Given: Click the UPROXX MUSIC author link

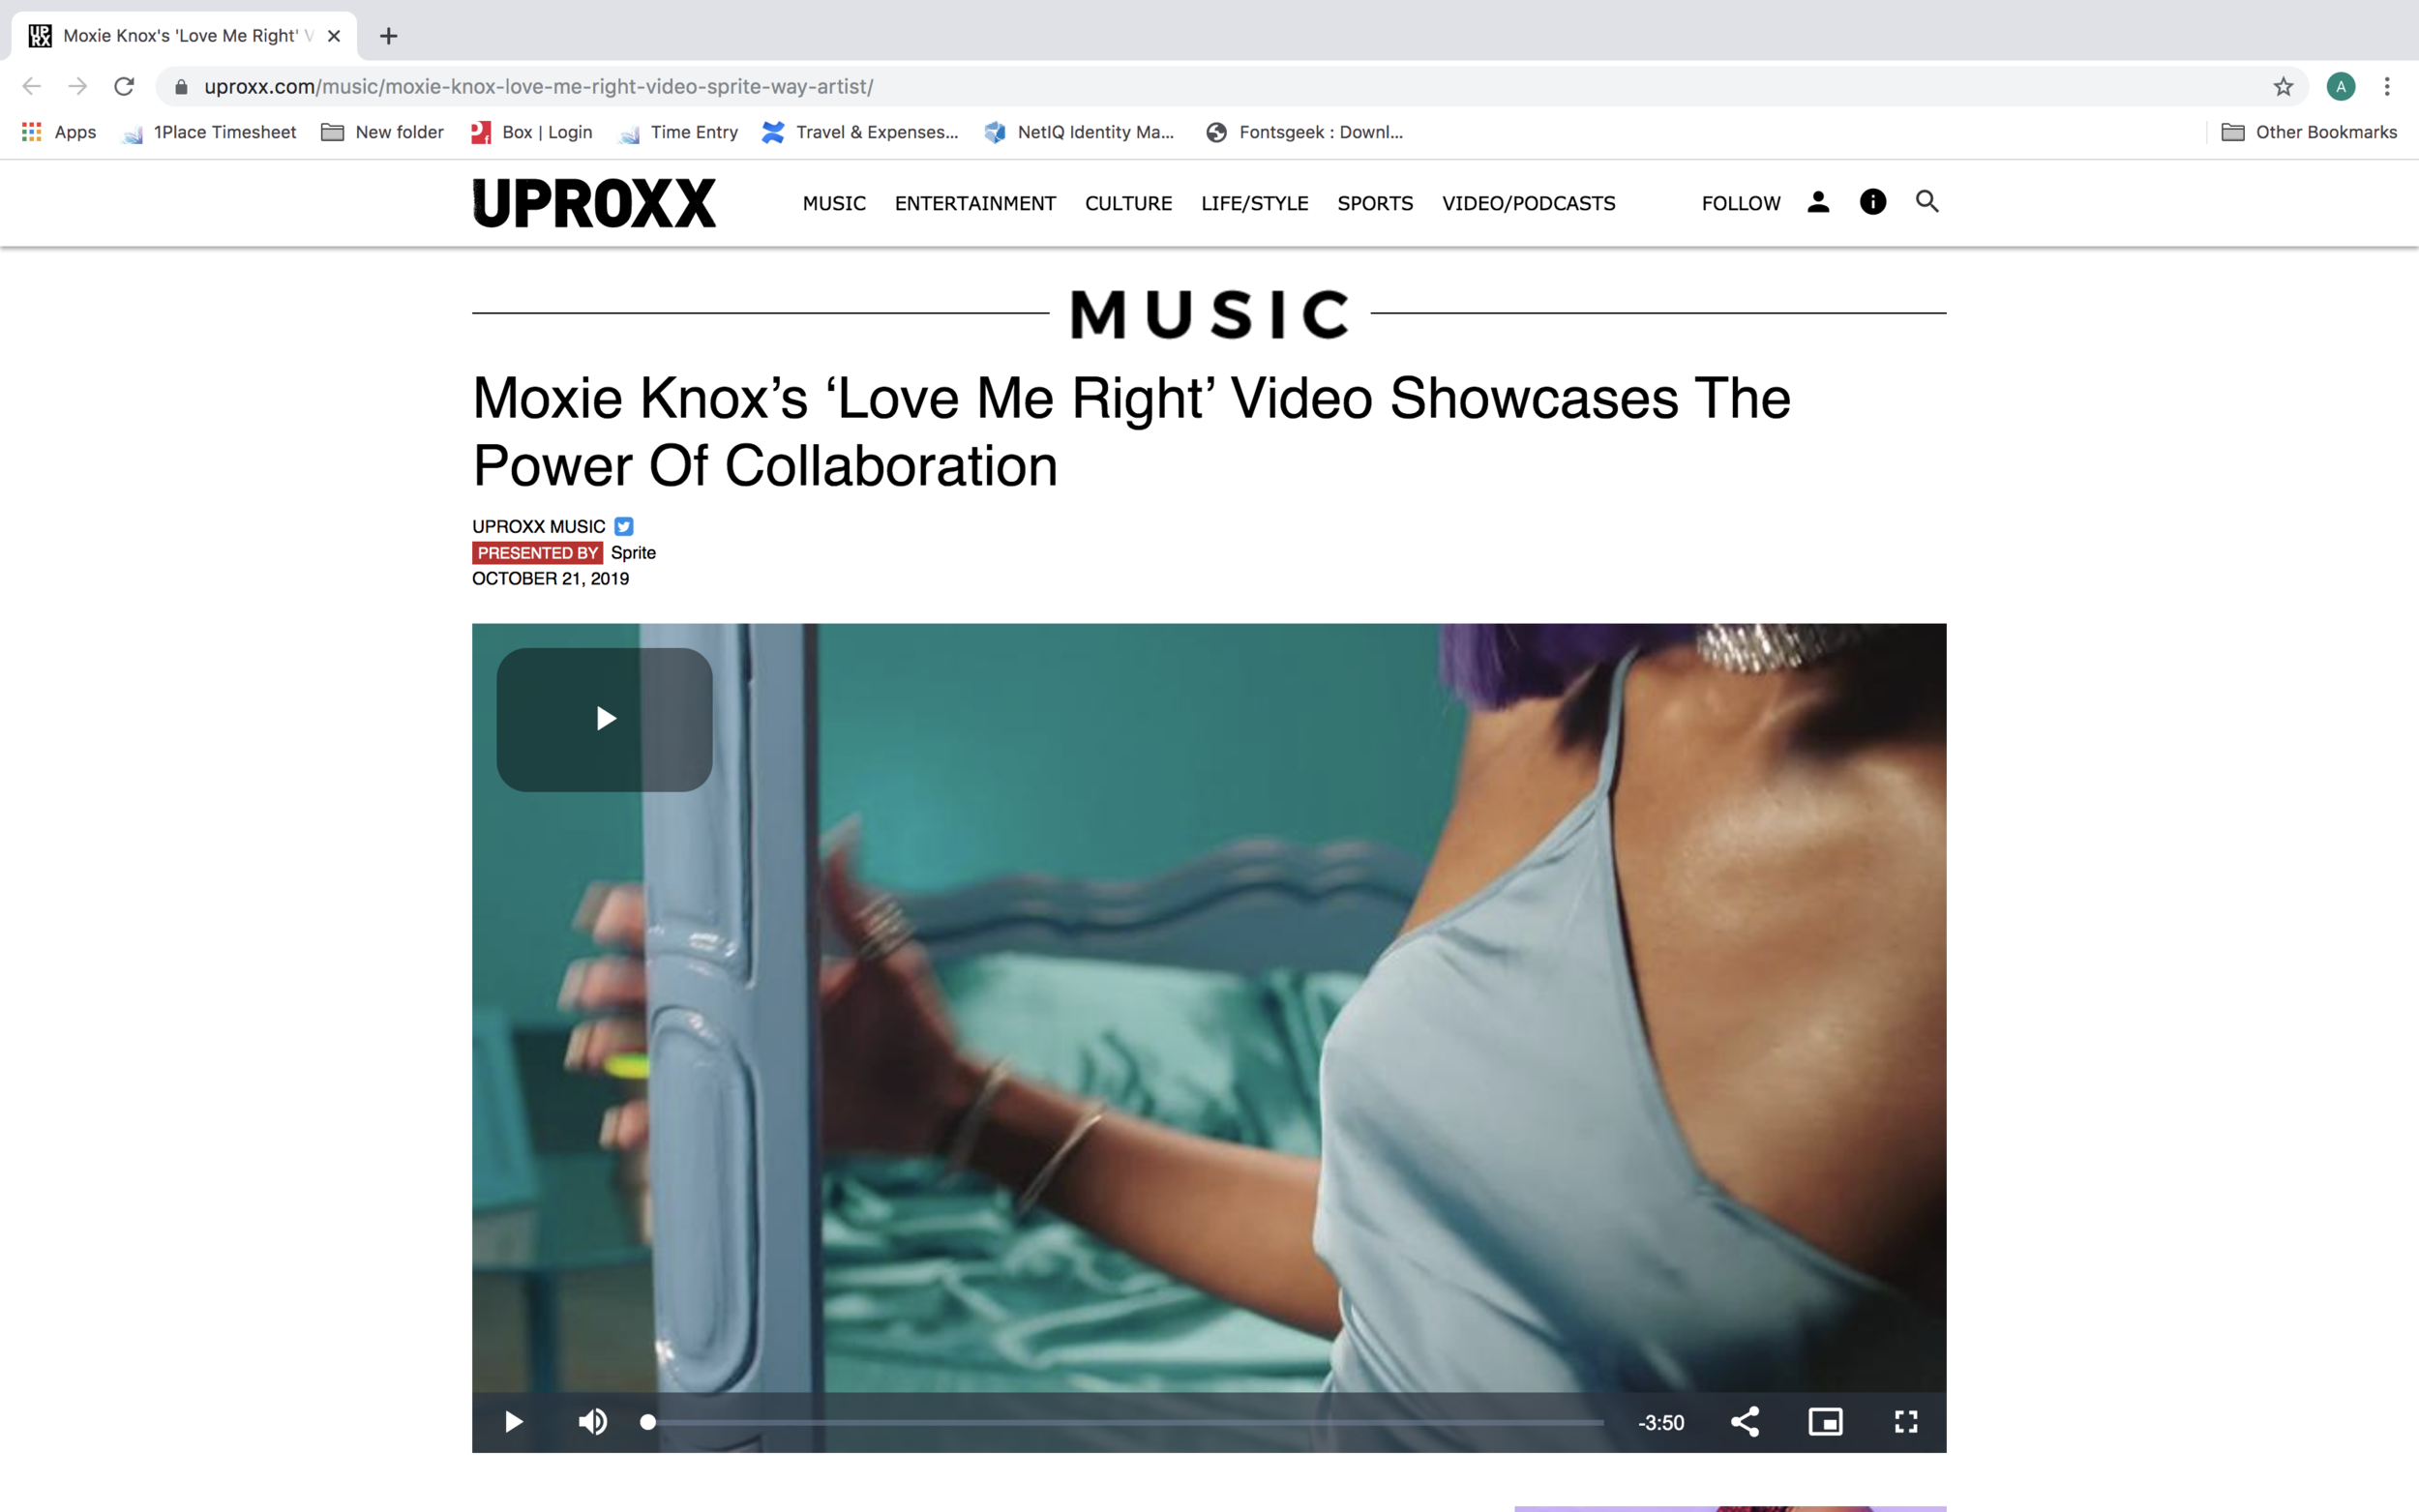Looking at the screenshot, I should point(538,526).
